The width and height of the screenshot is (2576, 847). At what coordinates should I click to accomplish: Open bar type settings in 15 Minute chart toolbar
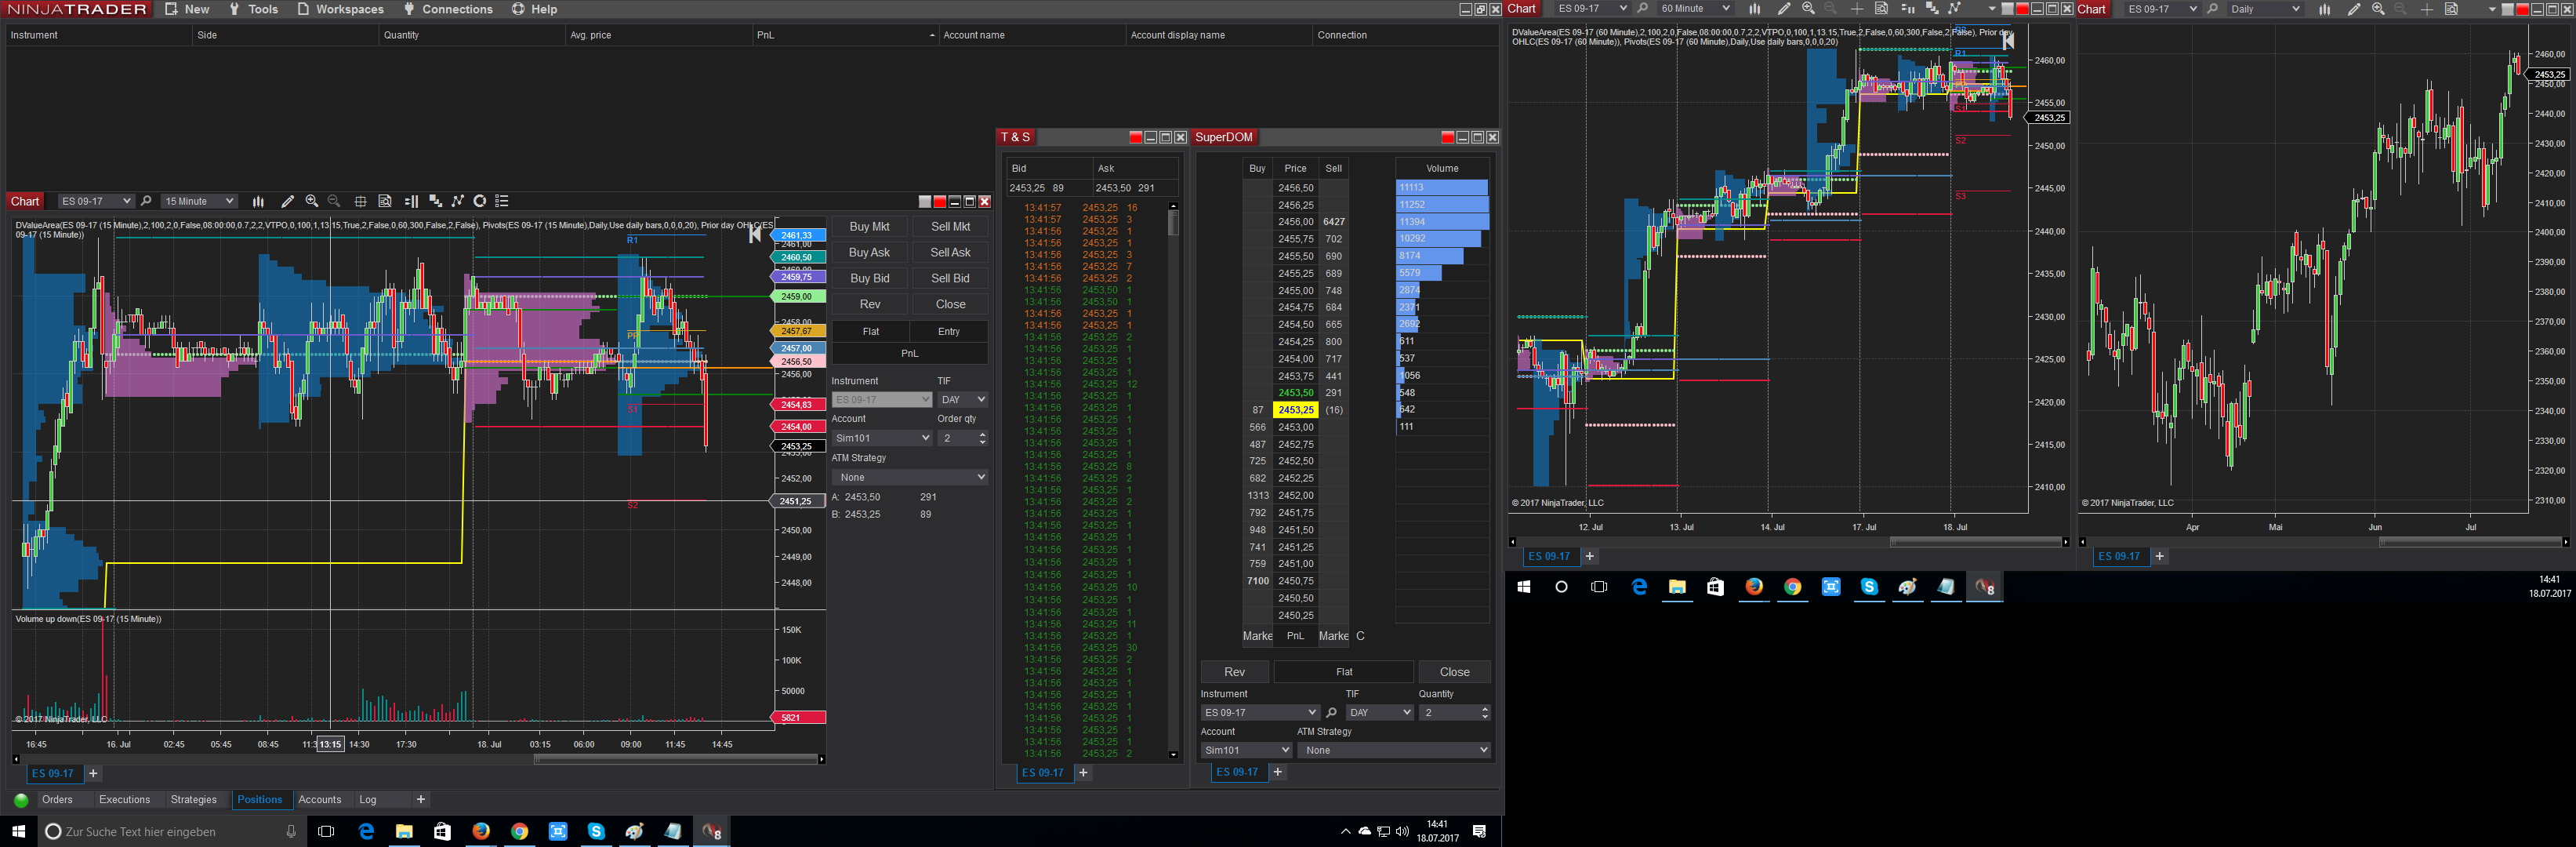click(258, 202)
